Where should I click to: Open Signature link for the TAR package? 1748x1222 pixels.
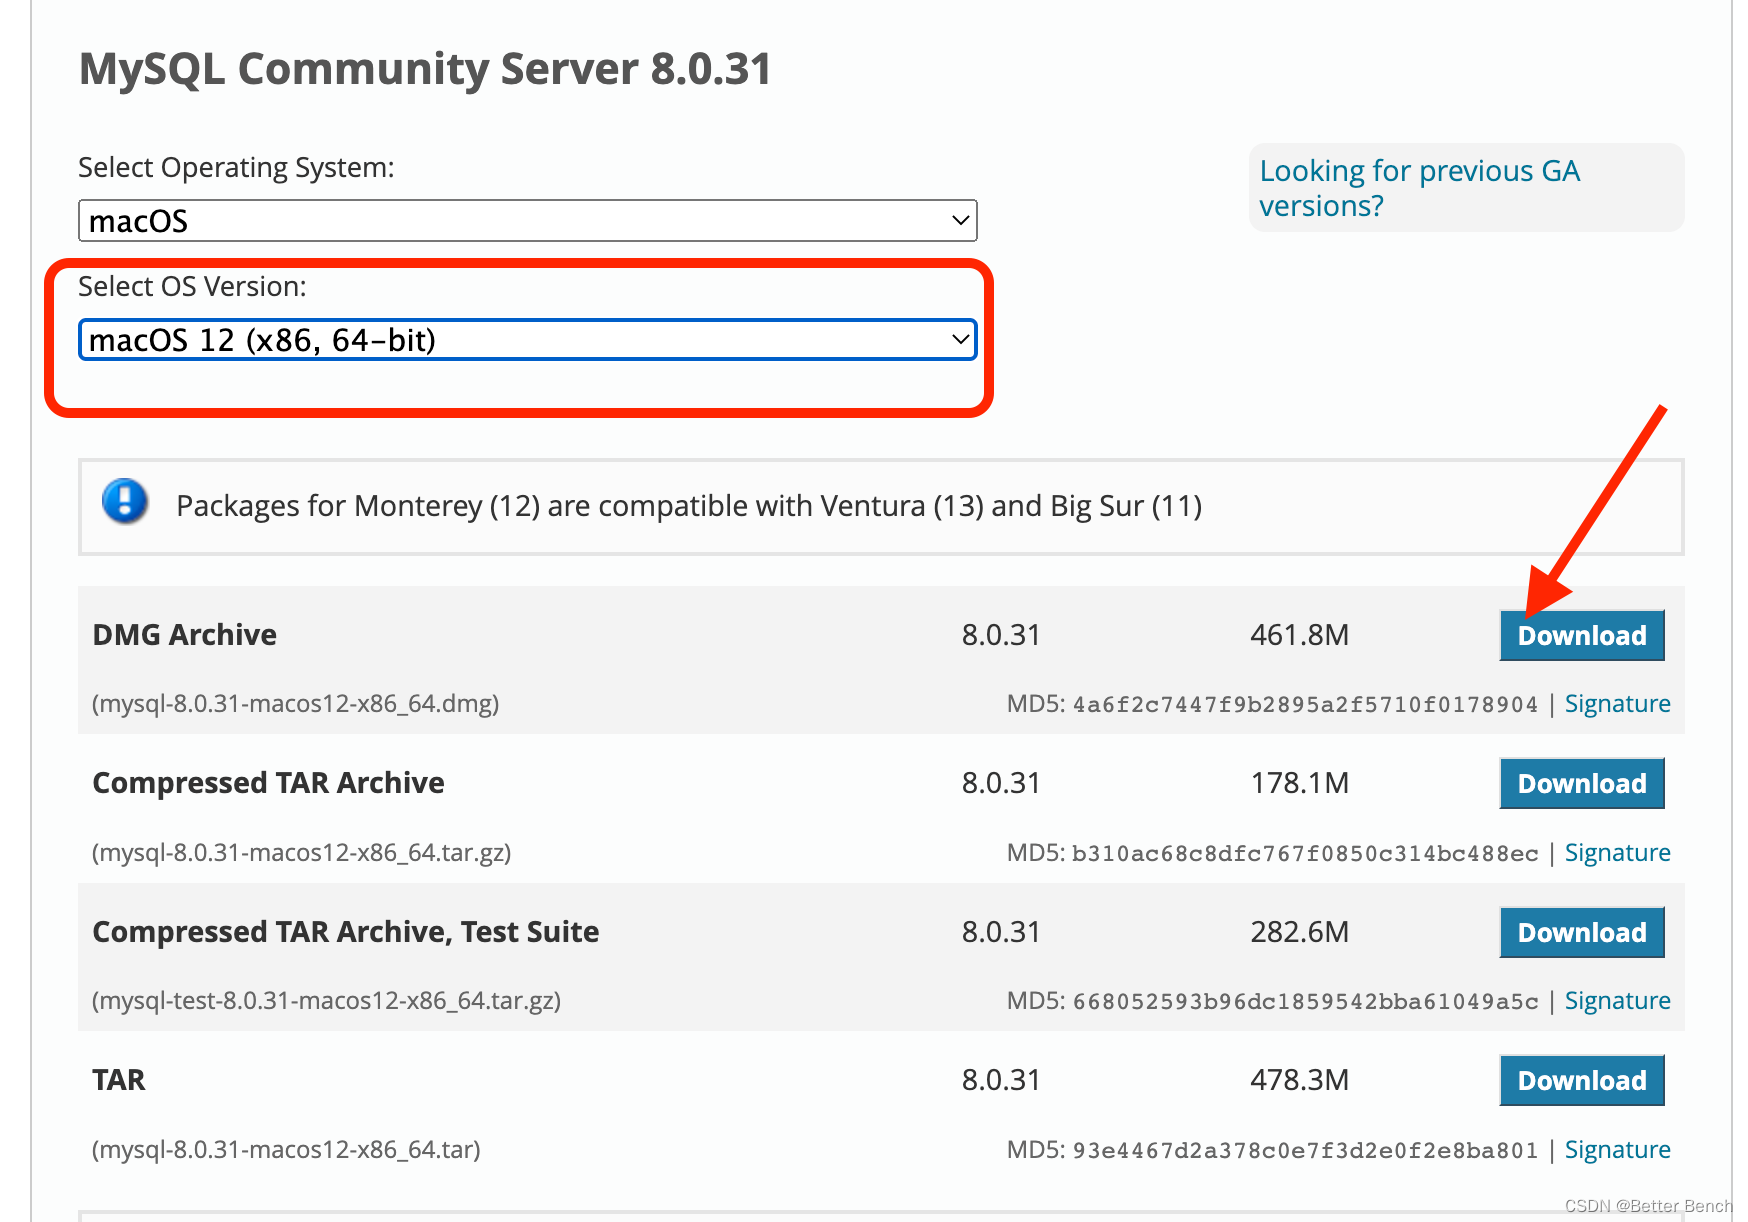(x=1617, y=1150)
